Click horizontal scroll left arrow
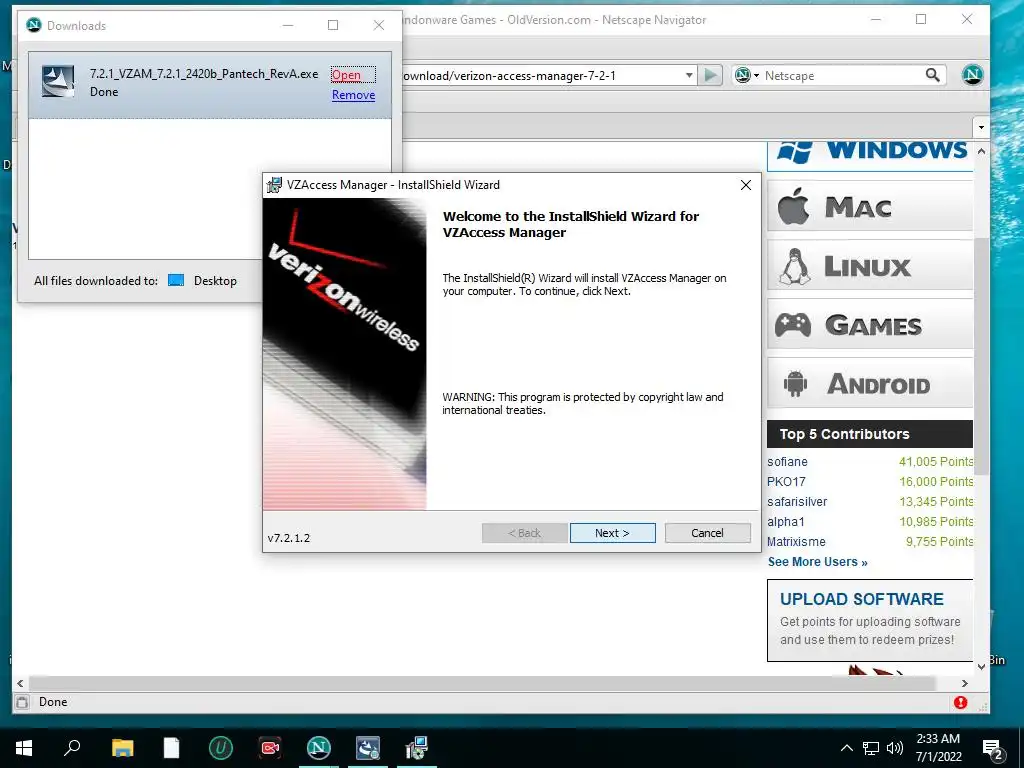1024x768 pixels. point(20,683)
